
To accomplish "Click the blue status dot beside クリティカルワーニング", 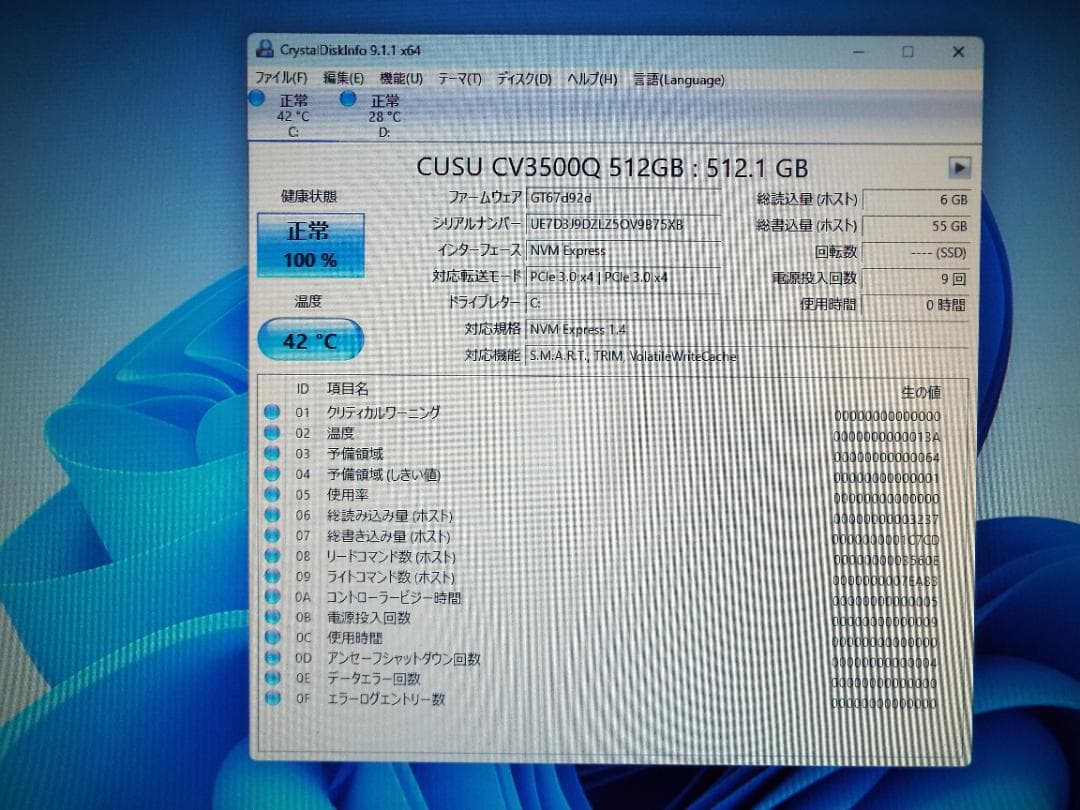I will (x=273, y=412).
